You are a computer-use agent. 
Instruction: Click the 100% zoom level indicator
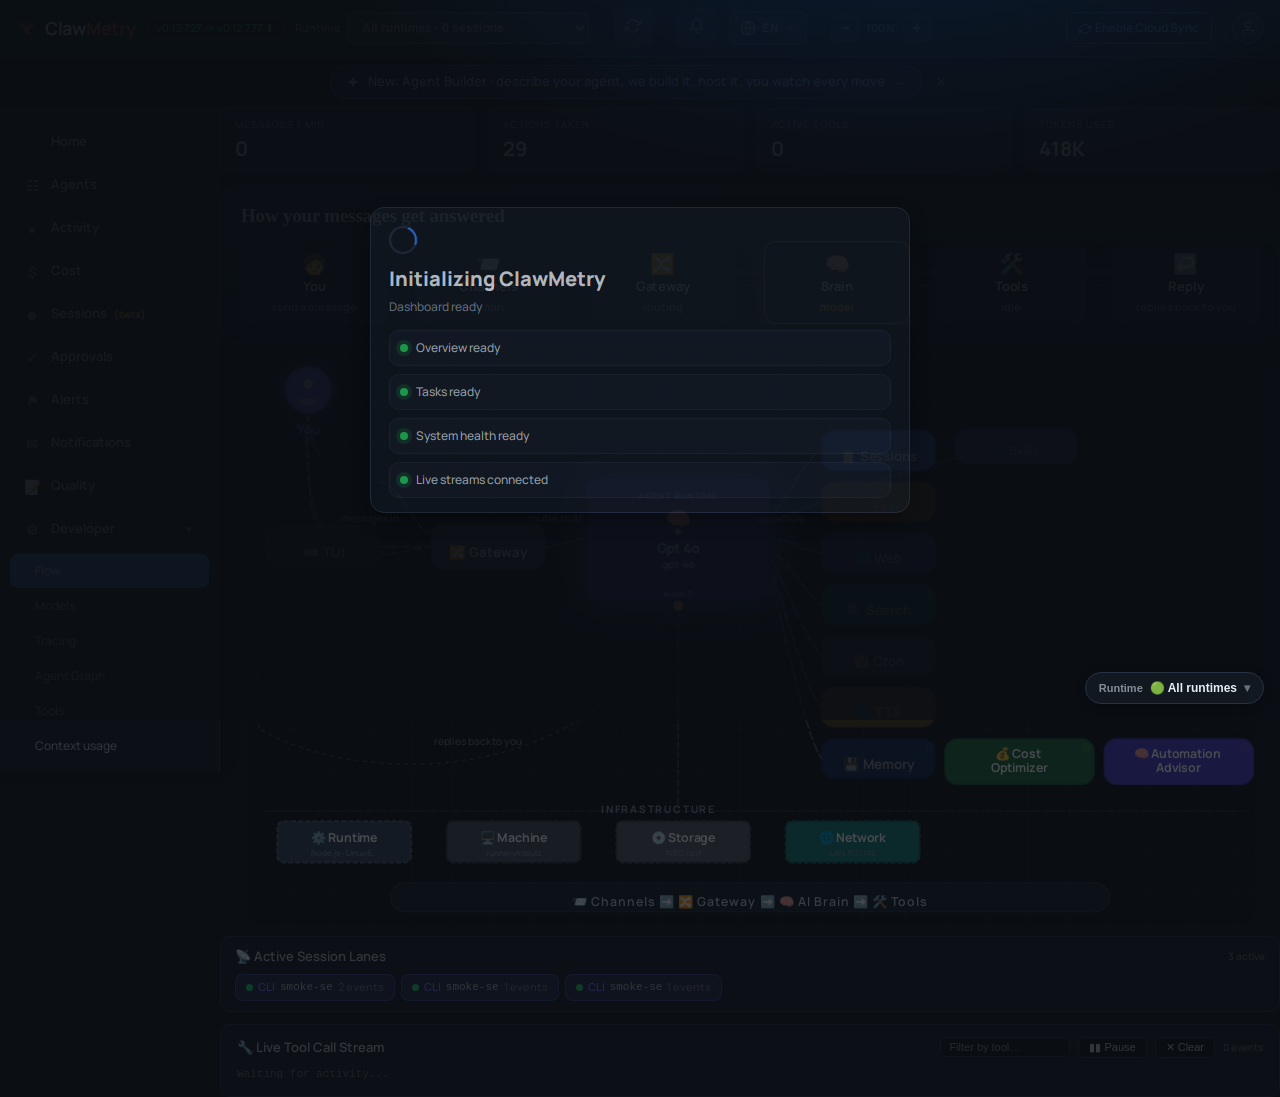pyautogui.click(x=881, y=28)
